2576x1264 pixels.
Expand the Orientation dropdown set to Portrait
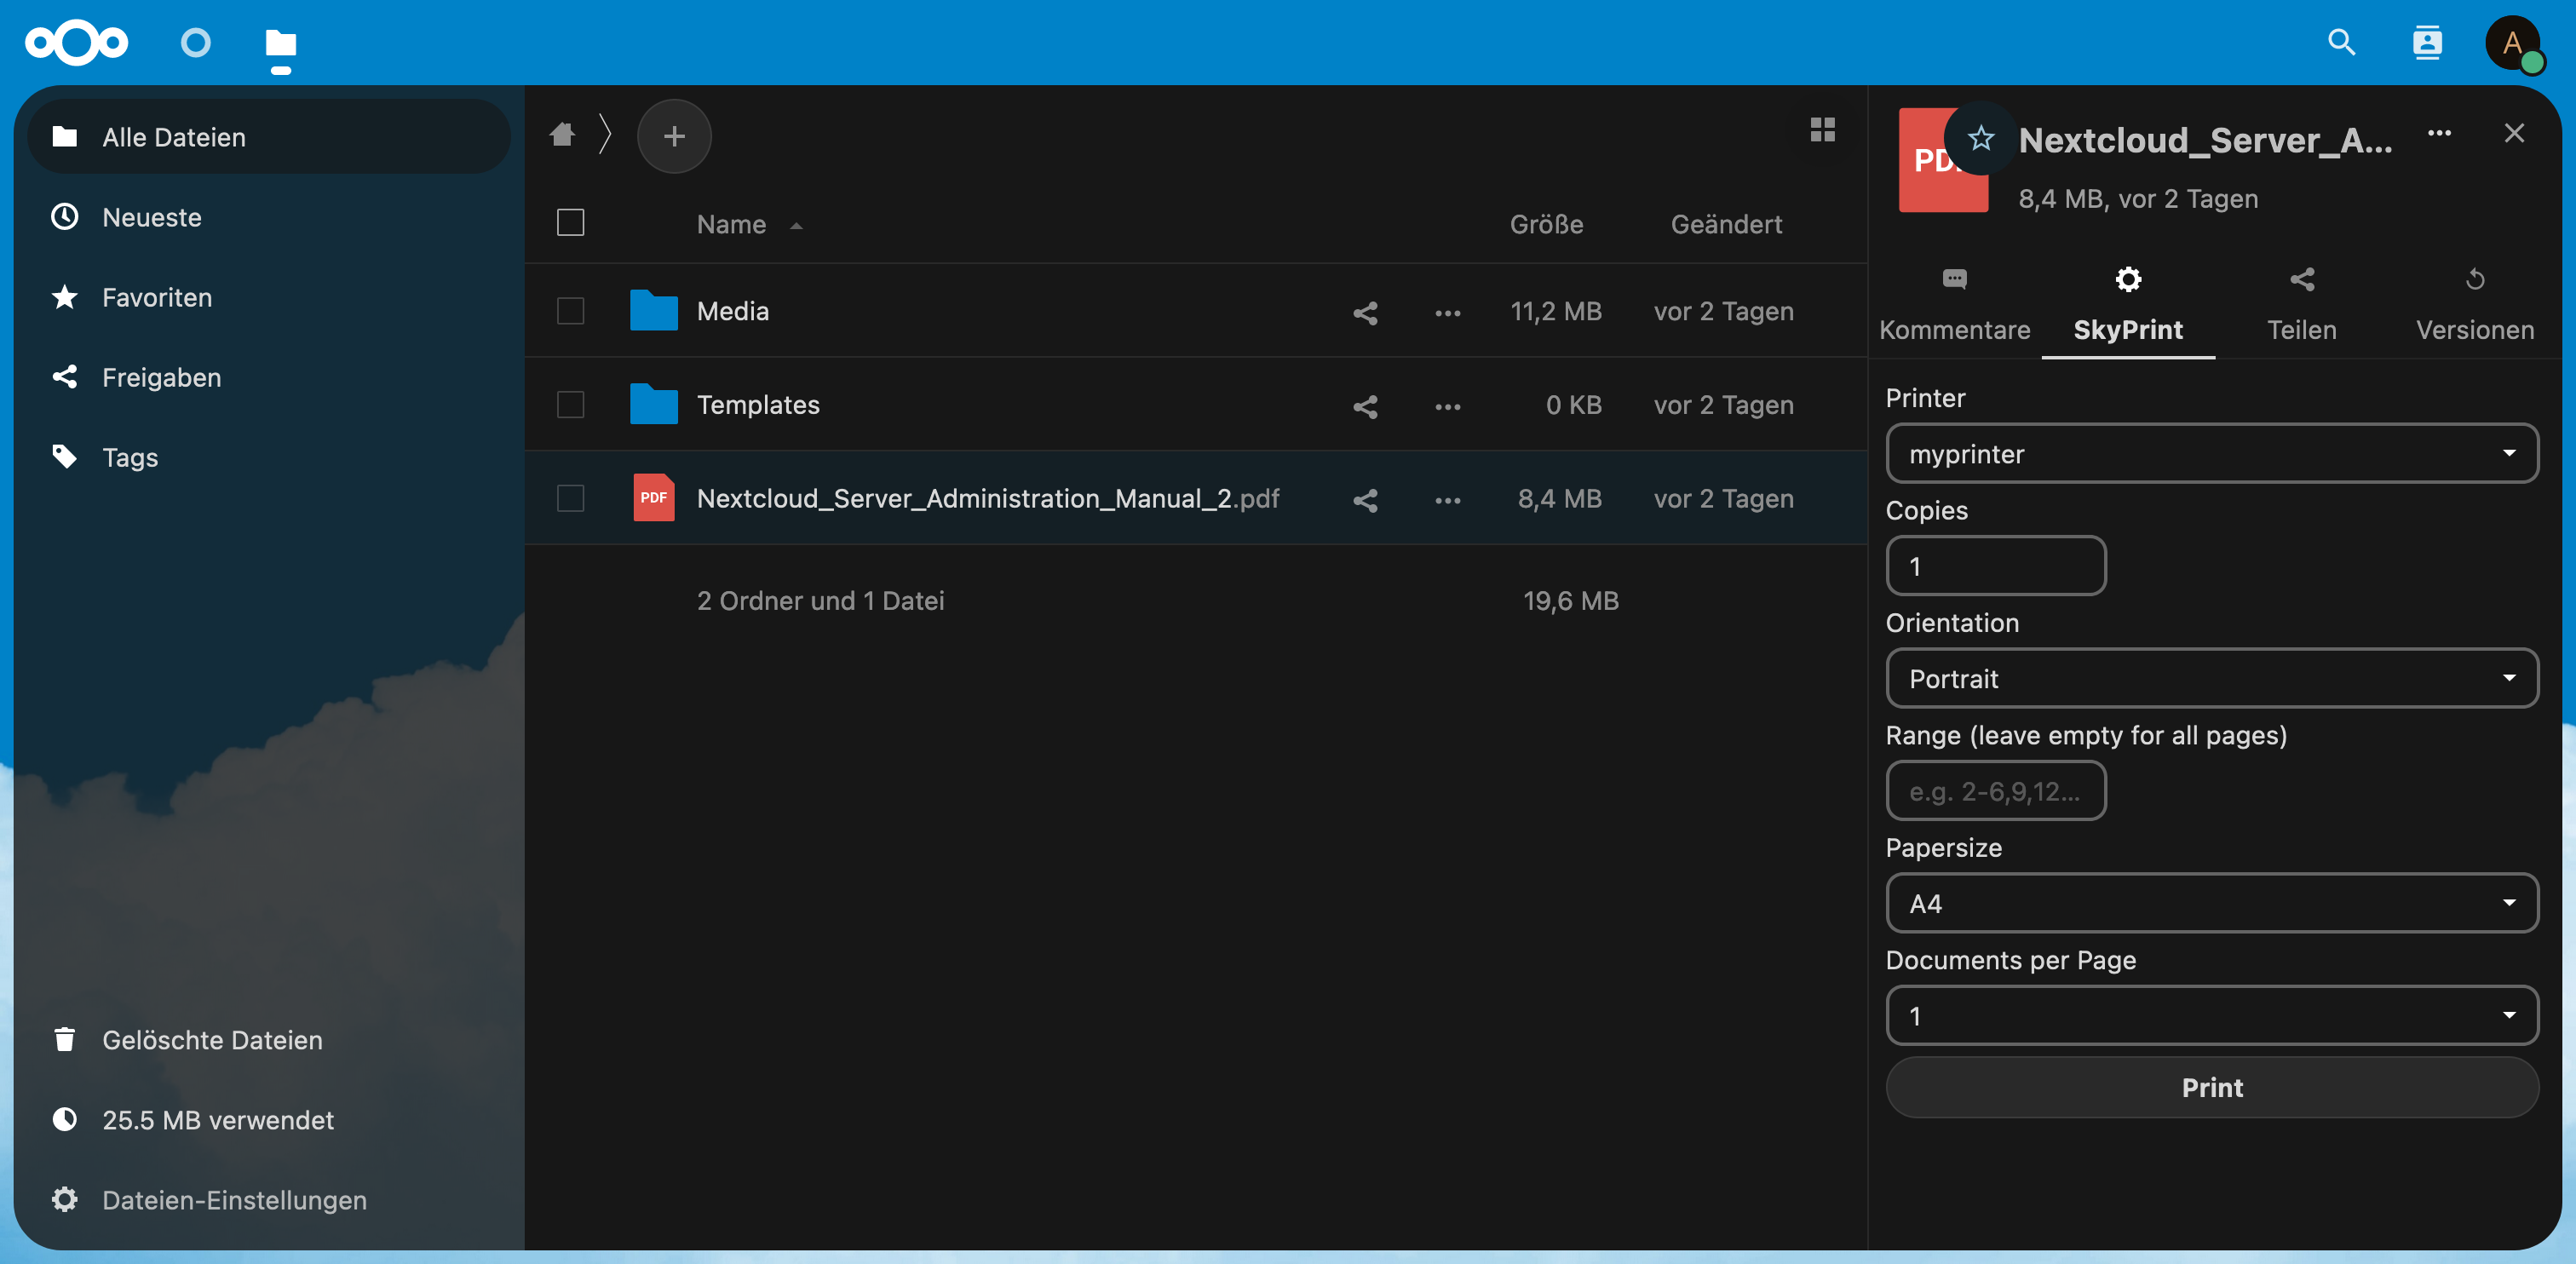pyautogui.click(x=2211, y=678)
